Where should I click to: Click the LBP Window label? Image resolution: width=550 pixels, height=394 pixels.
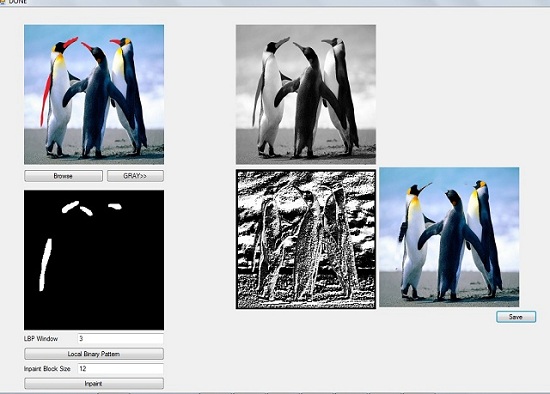41,339
